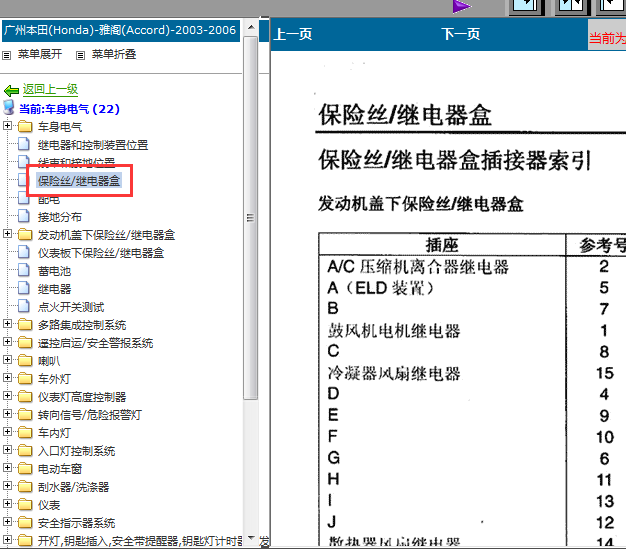The width and height of the screenshot is (626, 549).
Task: Click the 菜单折叠 collapse-menu icon
Action: pos(81,55)
